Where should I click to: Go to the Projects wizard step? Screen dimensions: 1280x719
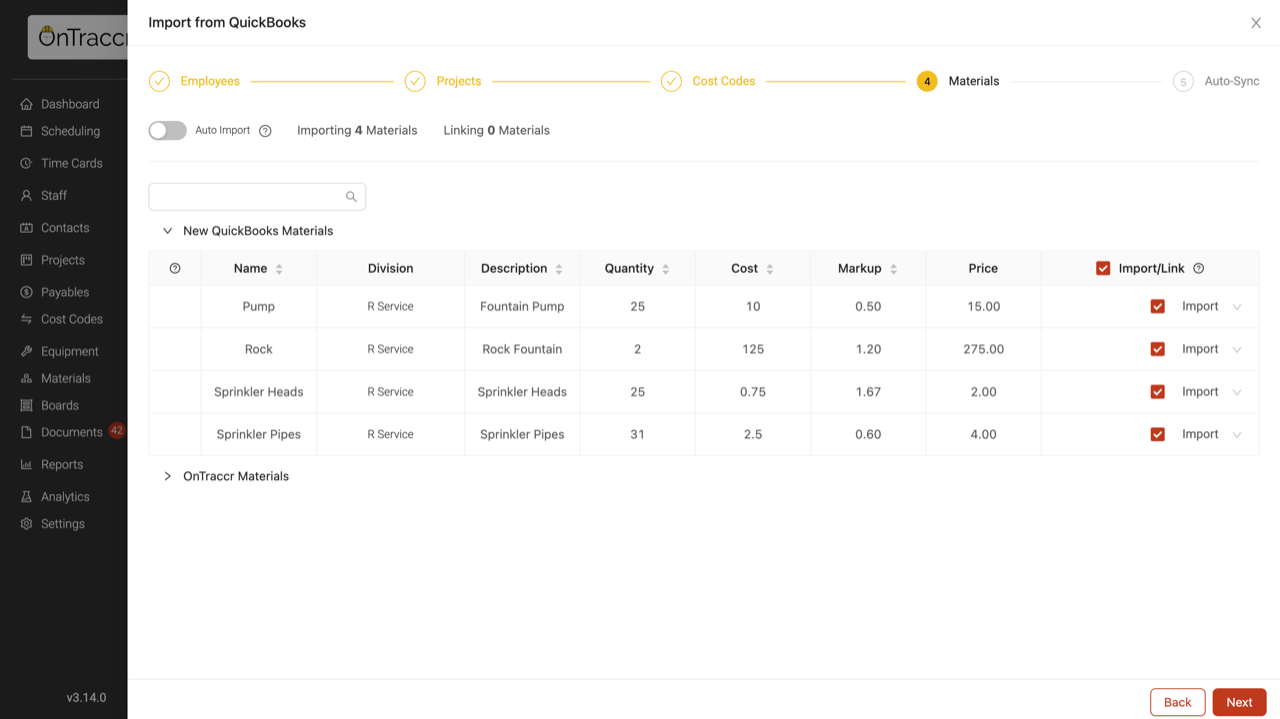click(x=443, y=81)
